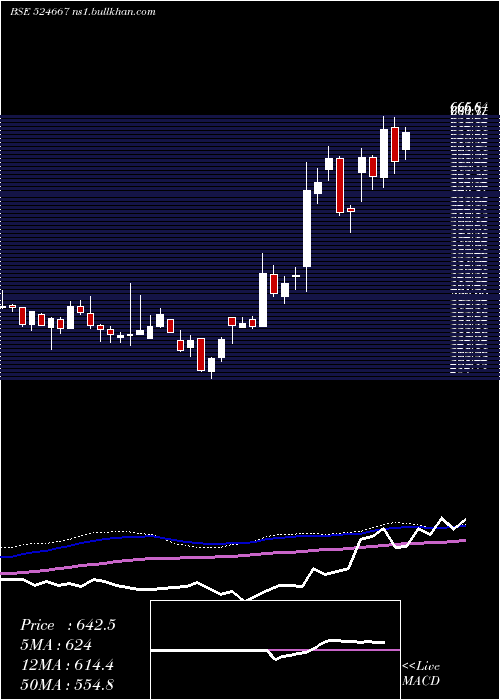Click the MACD inset chart box
500x700 pixels.
275,650
